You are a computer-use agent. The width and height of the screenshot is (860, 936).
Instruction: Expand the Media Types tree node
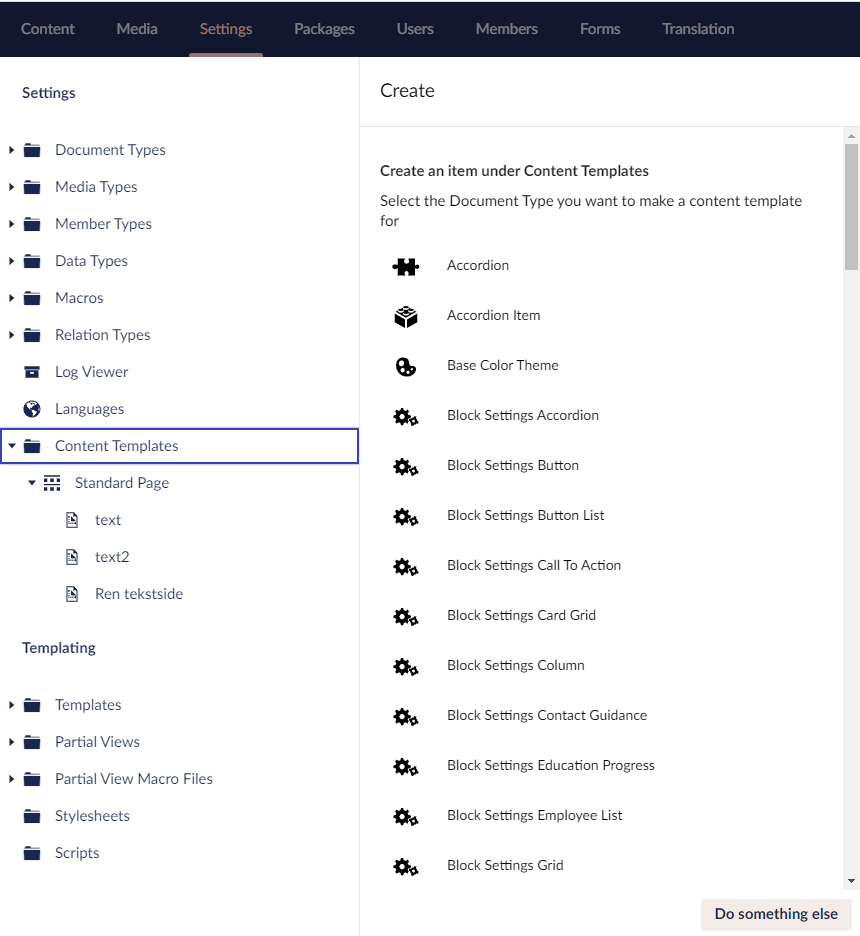(x=11, y=187)
